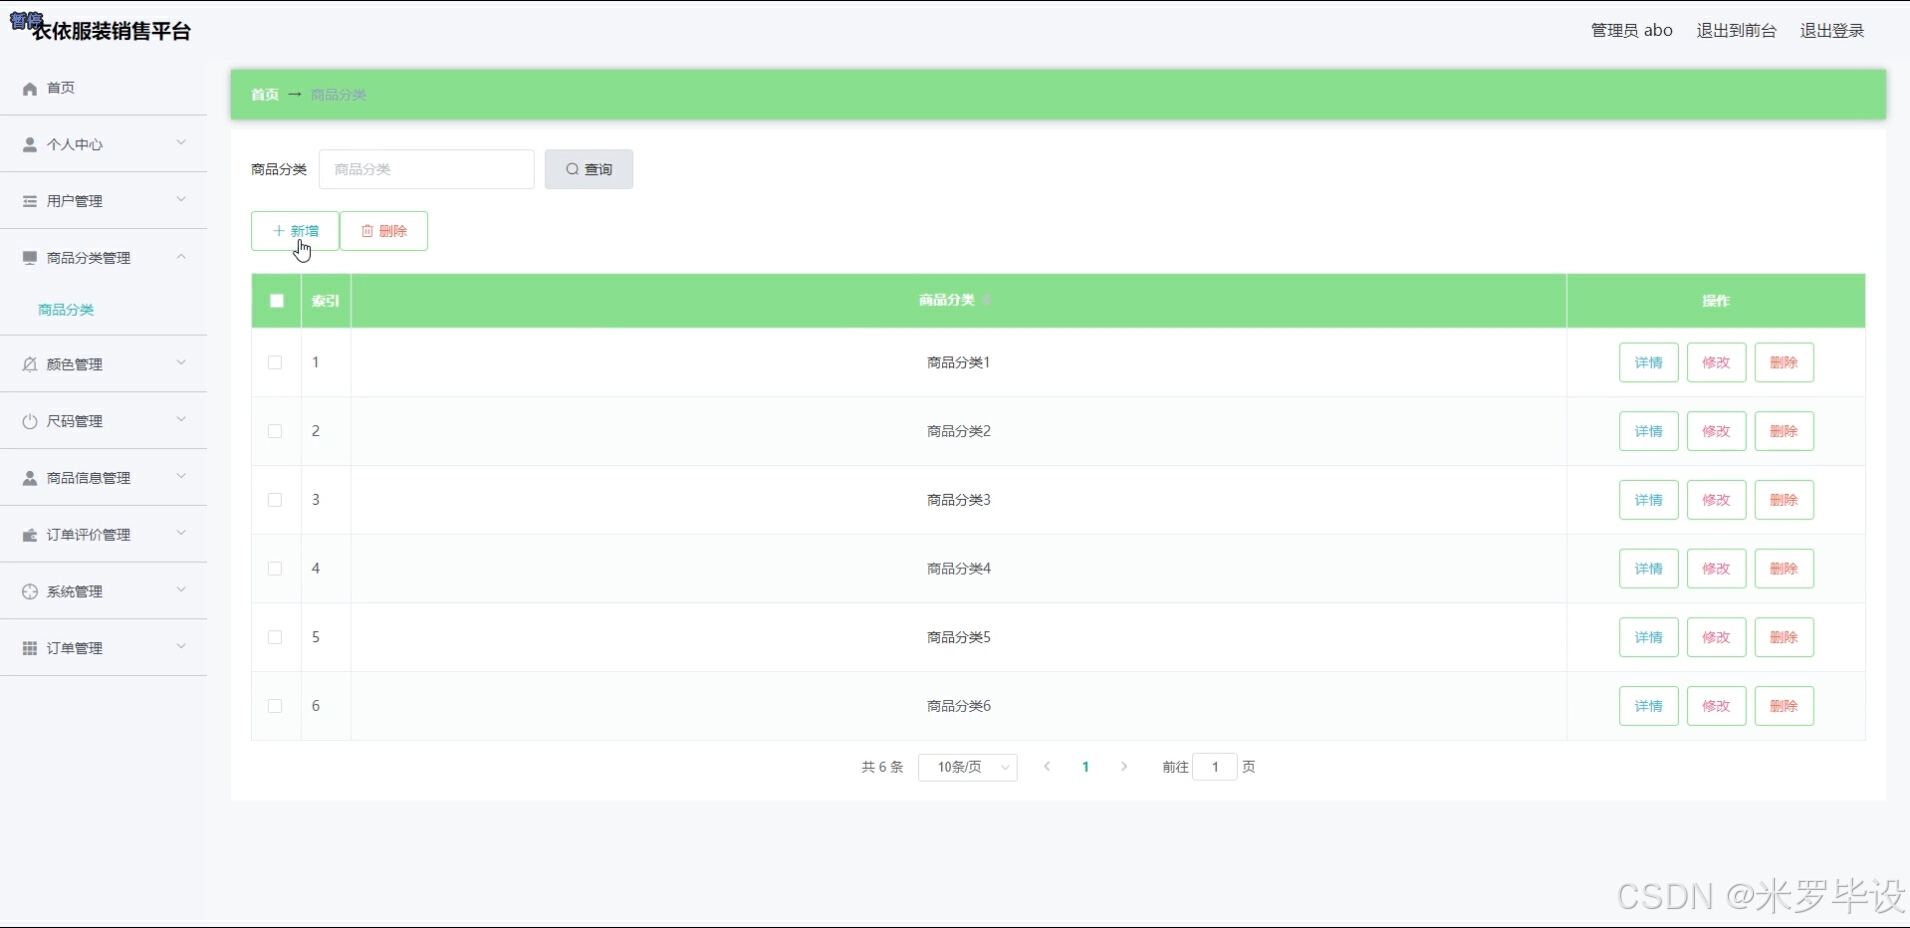This screenshot has width=1910, height=928.
Task: Toggle the select-all checkbox in table header
Action: point(277,301)
